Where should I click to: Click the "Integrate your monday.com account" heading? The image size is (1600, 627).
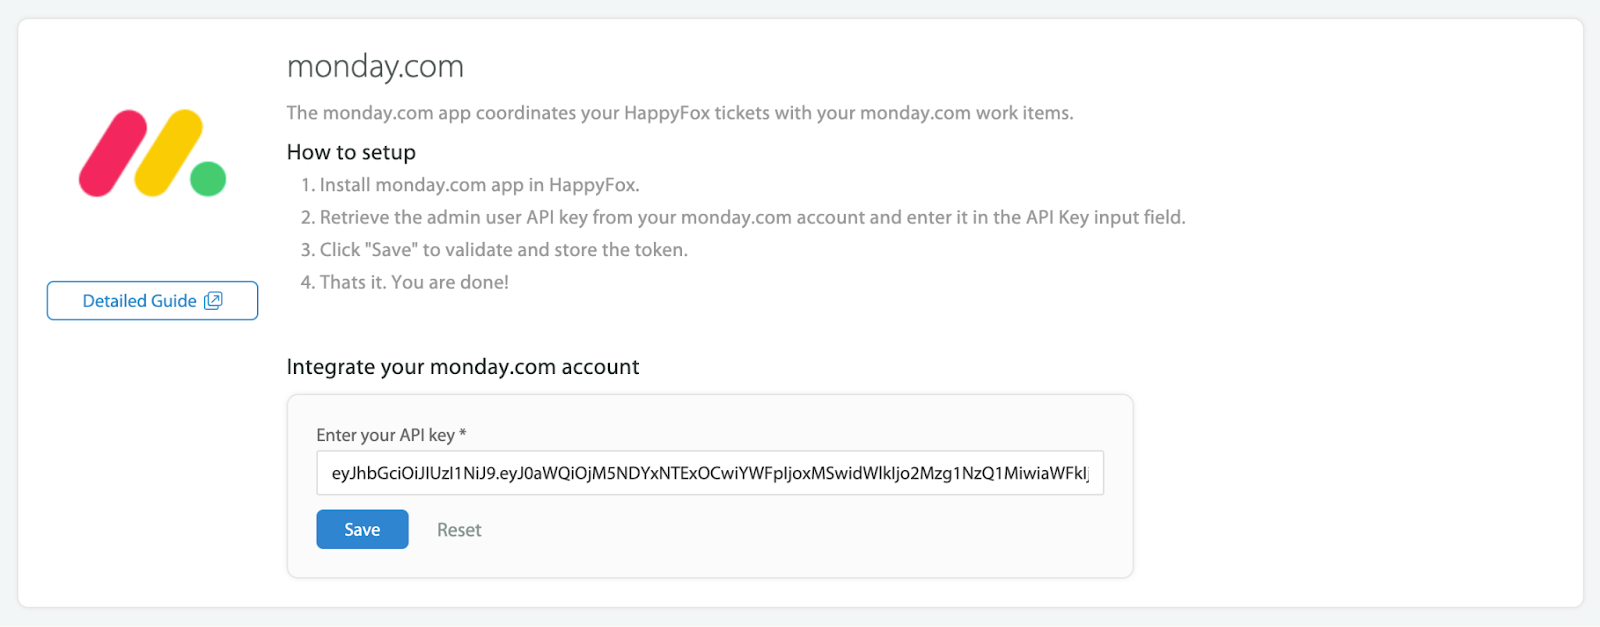[x=462, y=367]
